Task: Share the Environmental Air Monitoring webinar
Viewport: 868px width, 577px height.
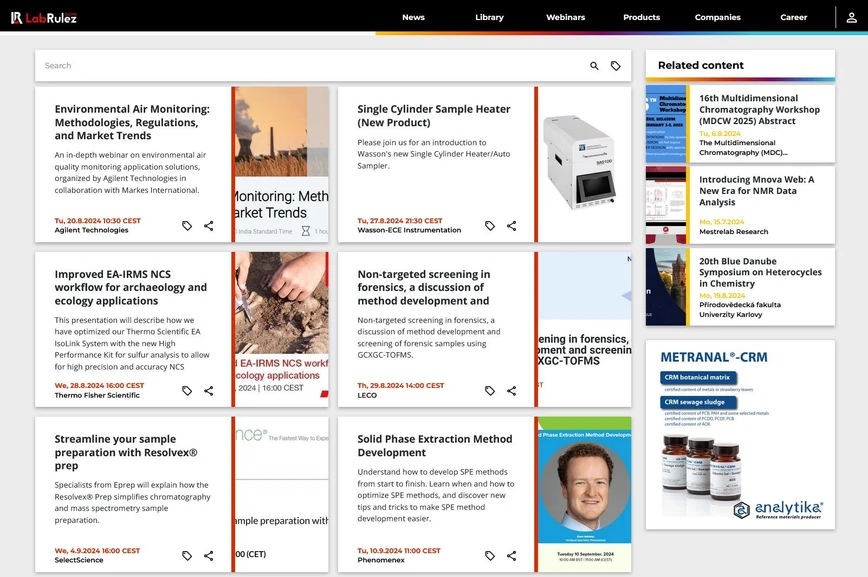Action: (x=209, y=225)
